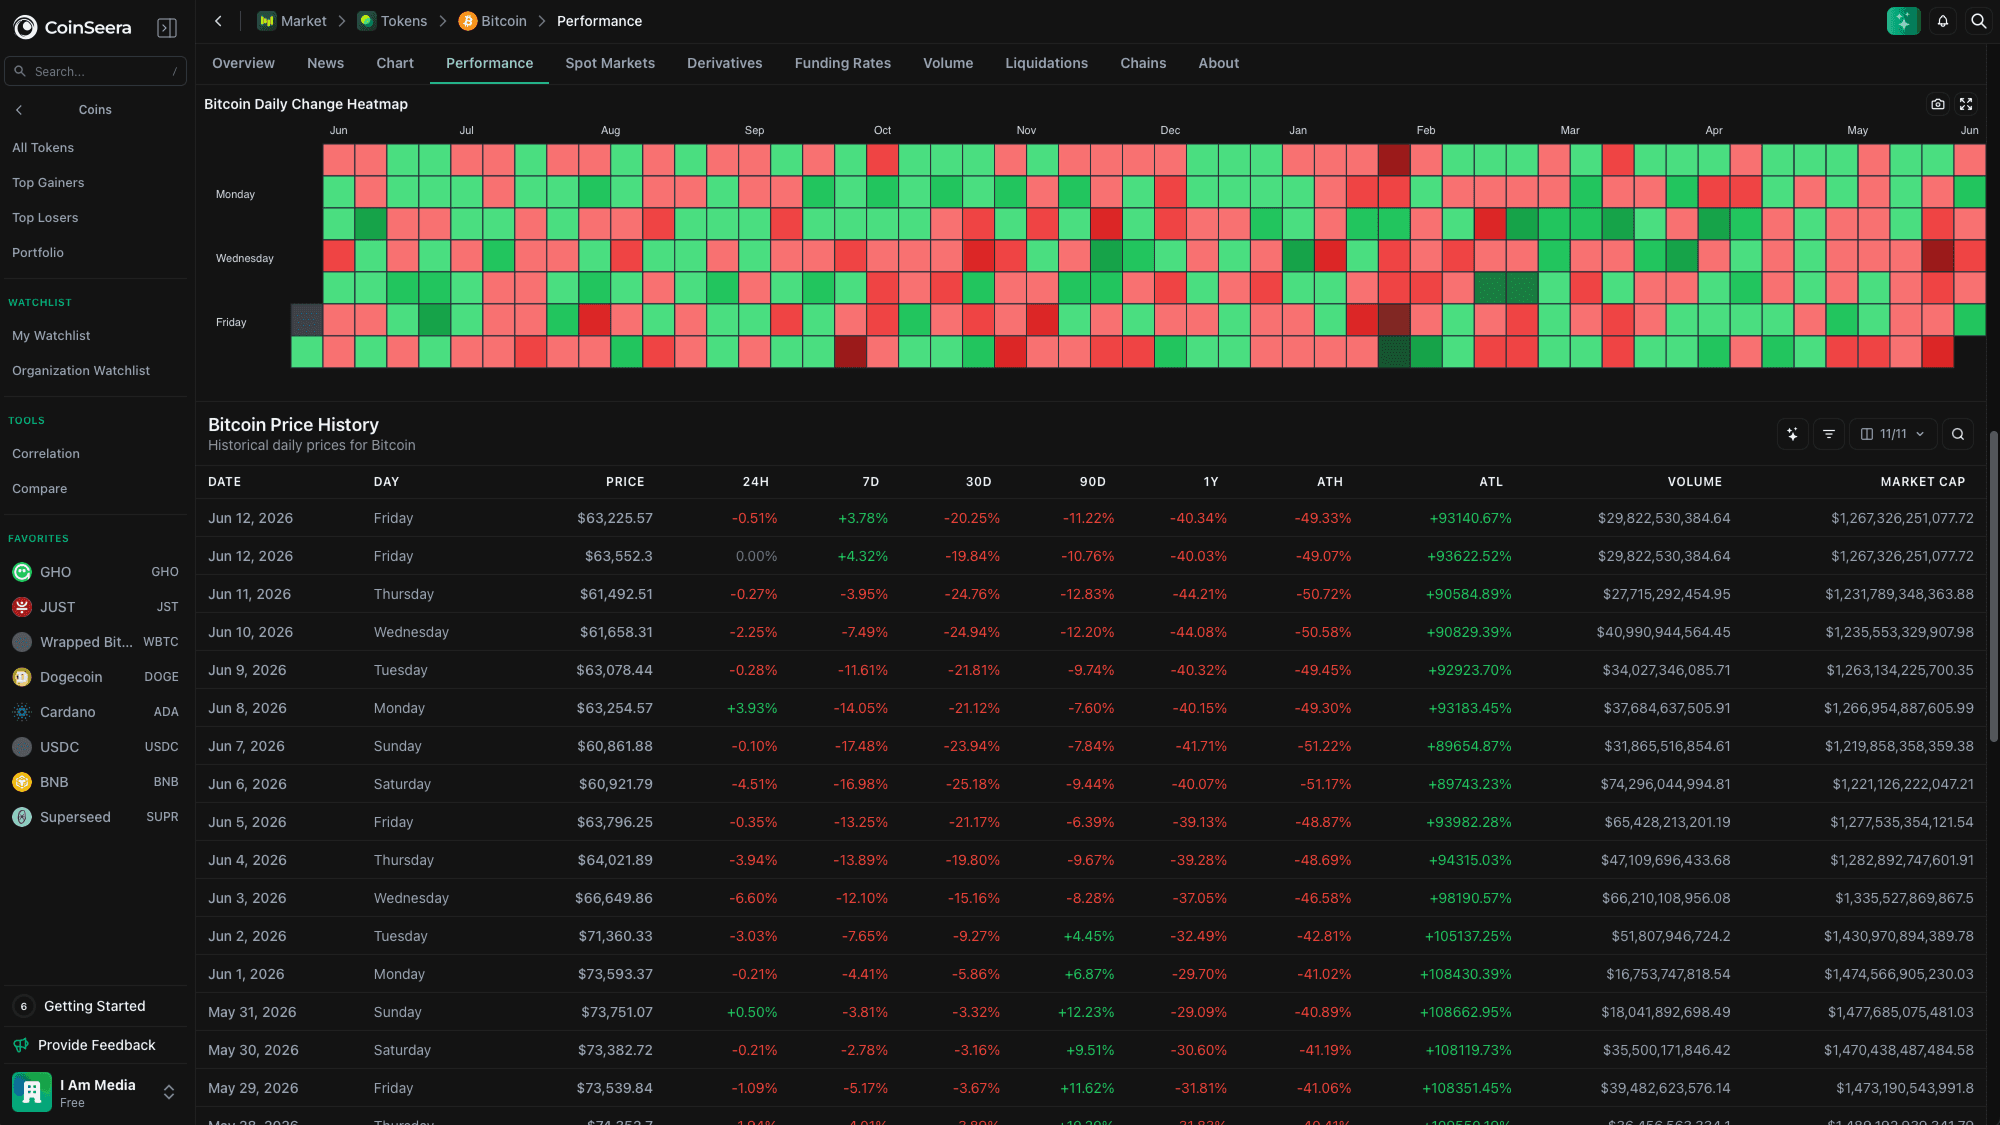Switch to the Overview tab
Screen dimensions: 2000x1125
243,63
